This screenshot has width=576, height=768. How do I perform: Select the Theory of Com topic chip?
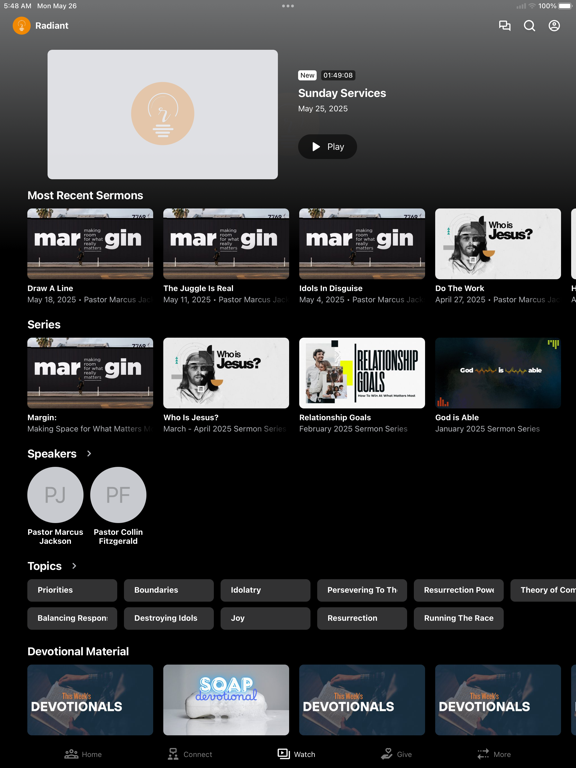pyautogui.click(x=543, y=590)
